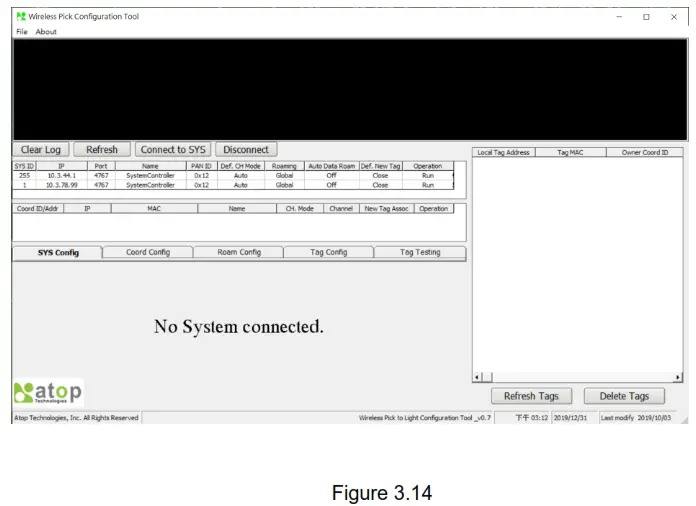Click the SYS ID column header
The width and height of the screenshot is (696, 506).
click(x=24, y=166)
